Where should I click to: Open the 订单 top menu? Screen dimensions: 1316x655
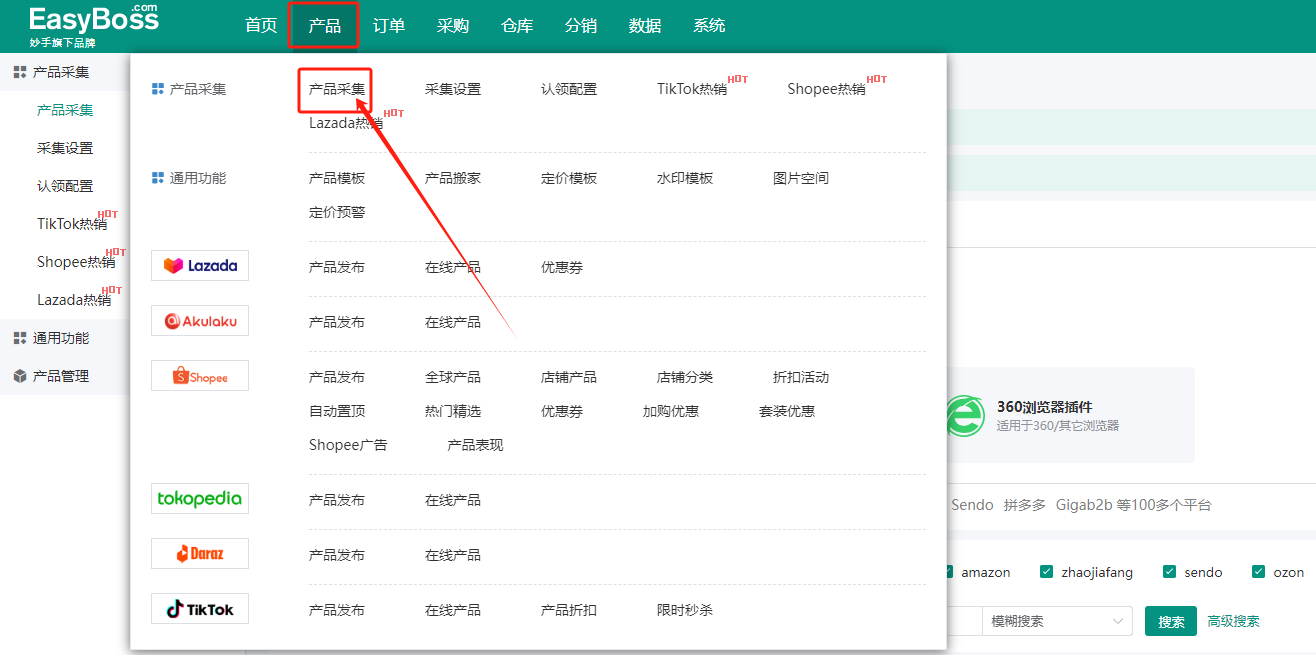click(x=389, y=26)
